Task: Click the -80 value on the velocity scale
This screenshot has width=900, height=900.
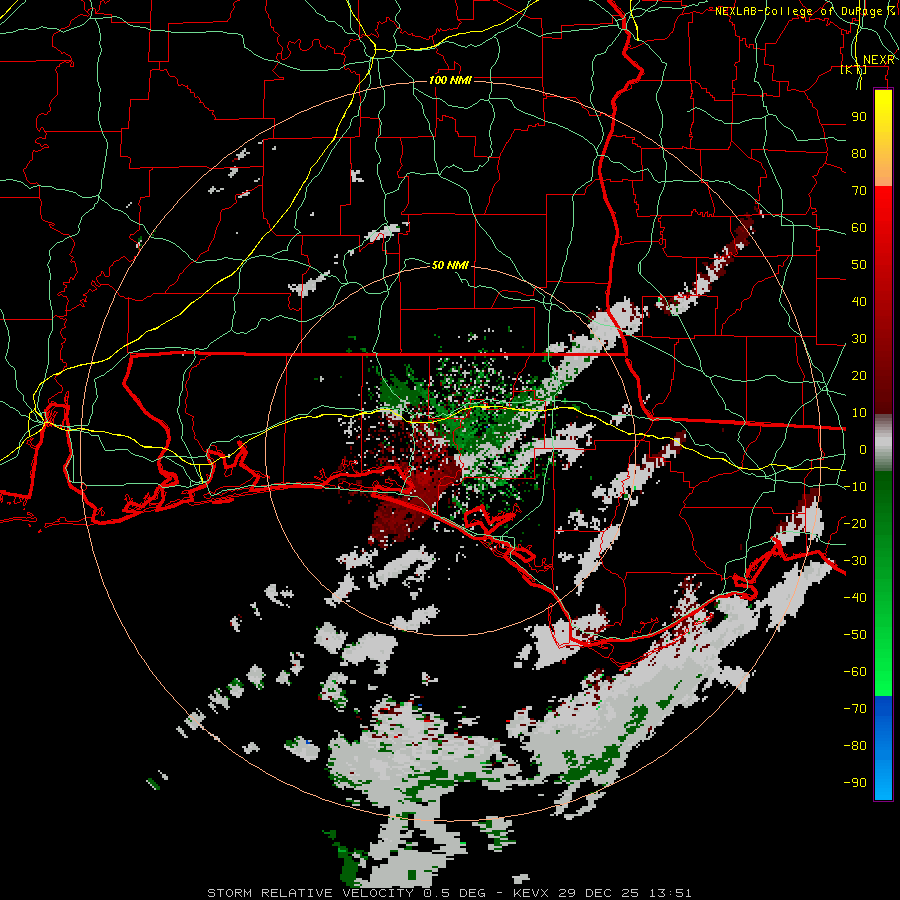Action: (x=855, y=746)
